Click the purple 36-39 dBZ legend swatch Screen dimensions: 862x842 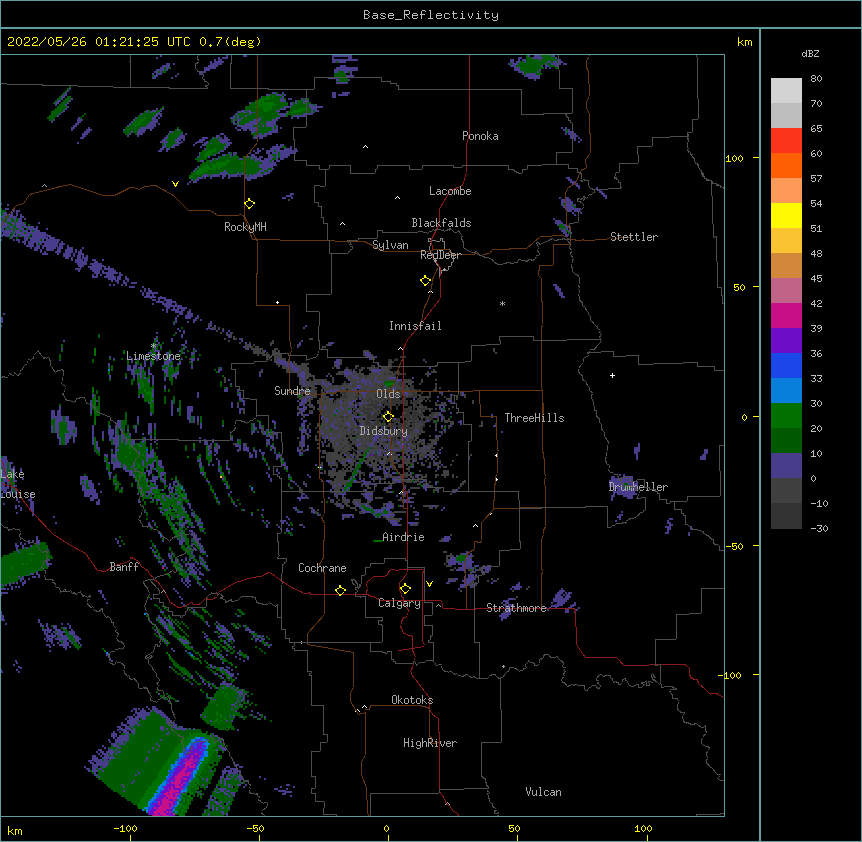coord(786,341)
